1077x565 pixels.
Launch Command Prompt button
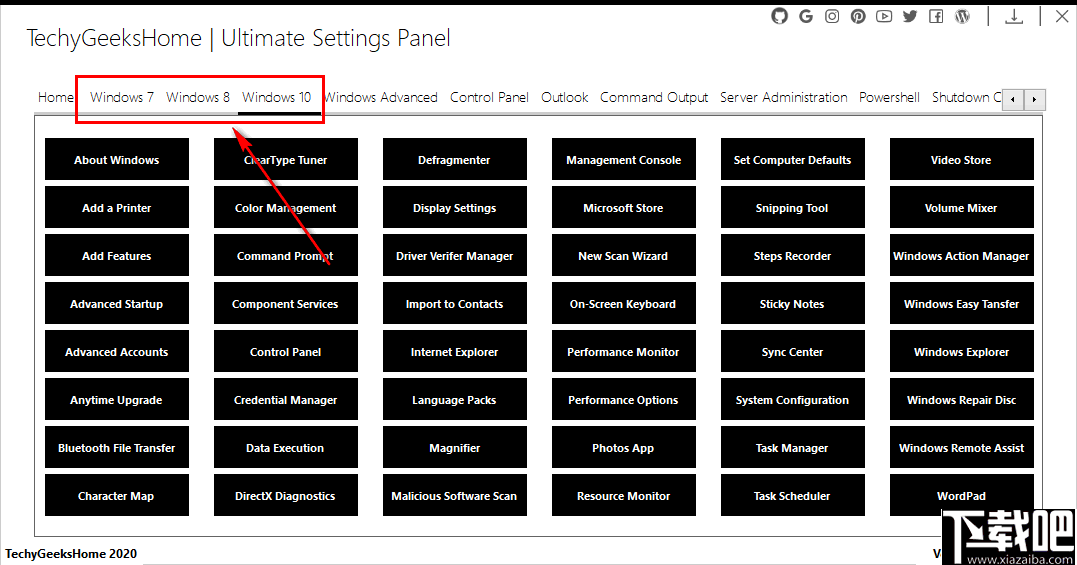point(286,255)
